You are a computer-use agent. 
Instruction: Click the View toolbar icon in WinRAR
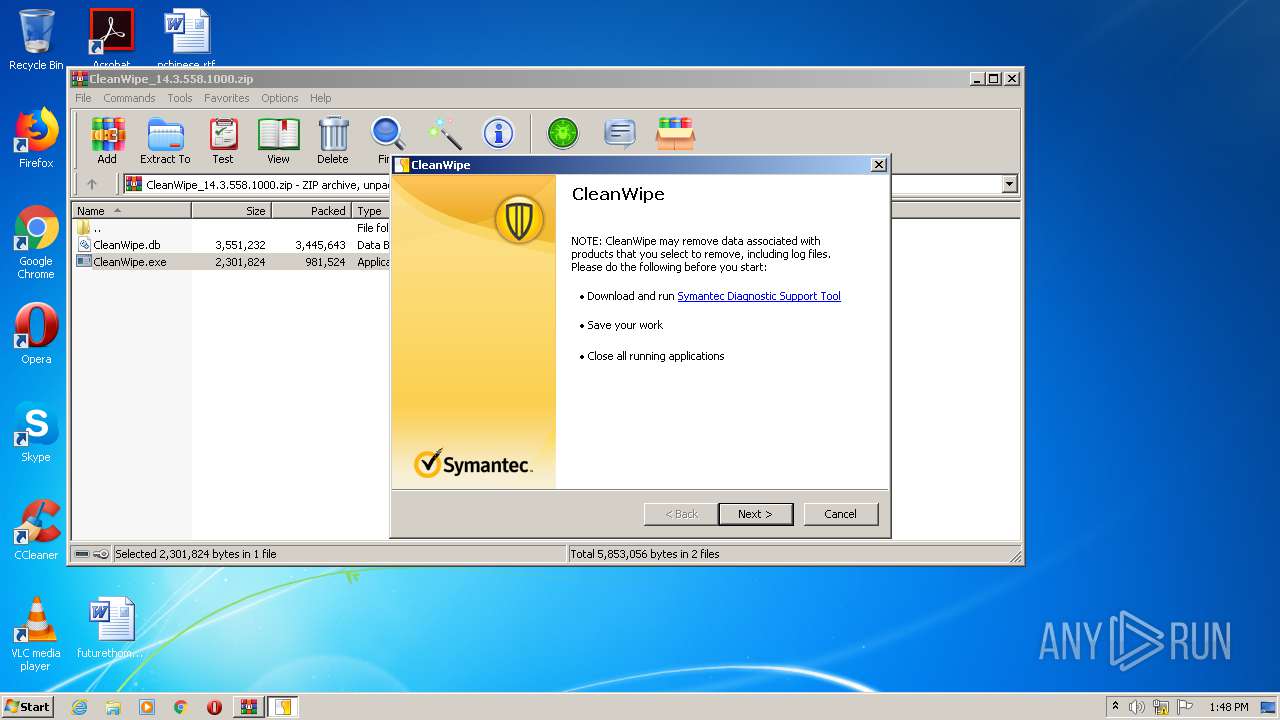pos(278,140)
